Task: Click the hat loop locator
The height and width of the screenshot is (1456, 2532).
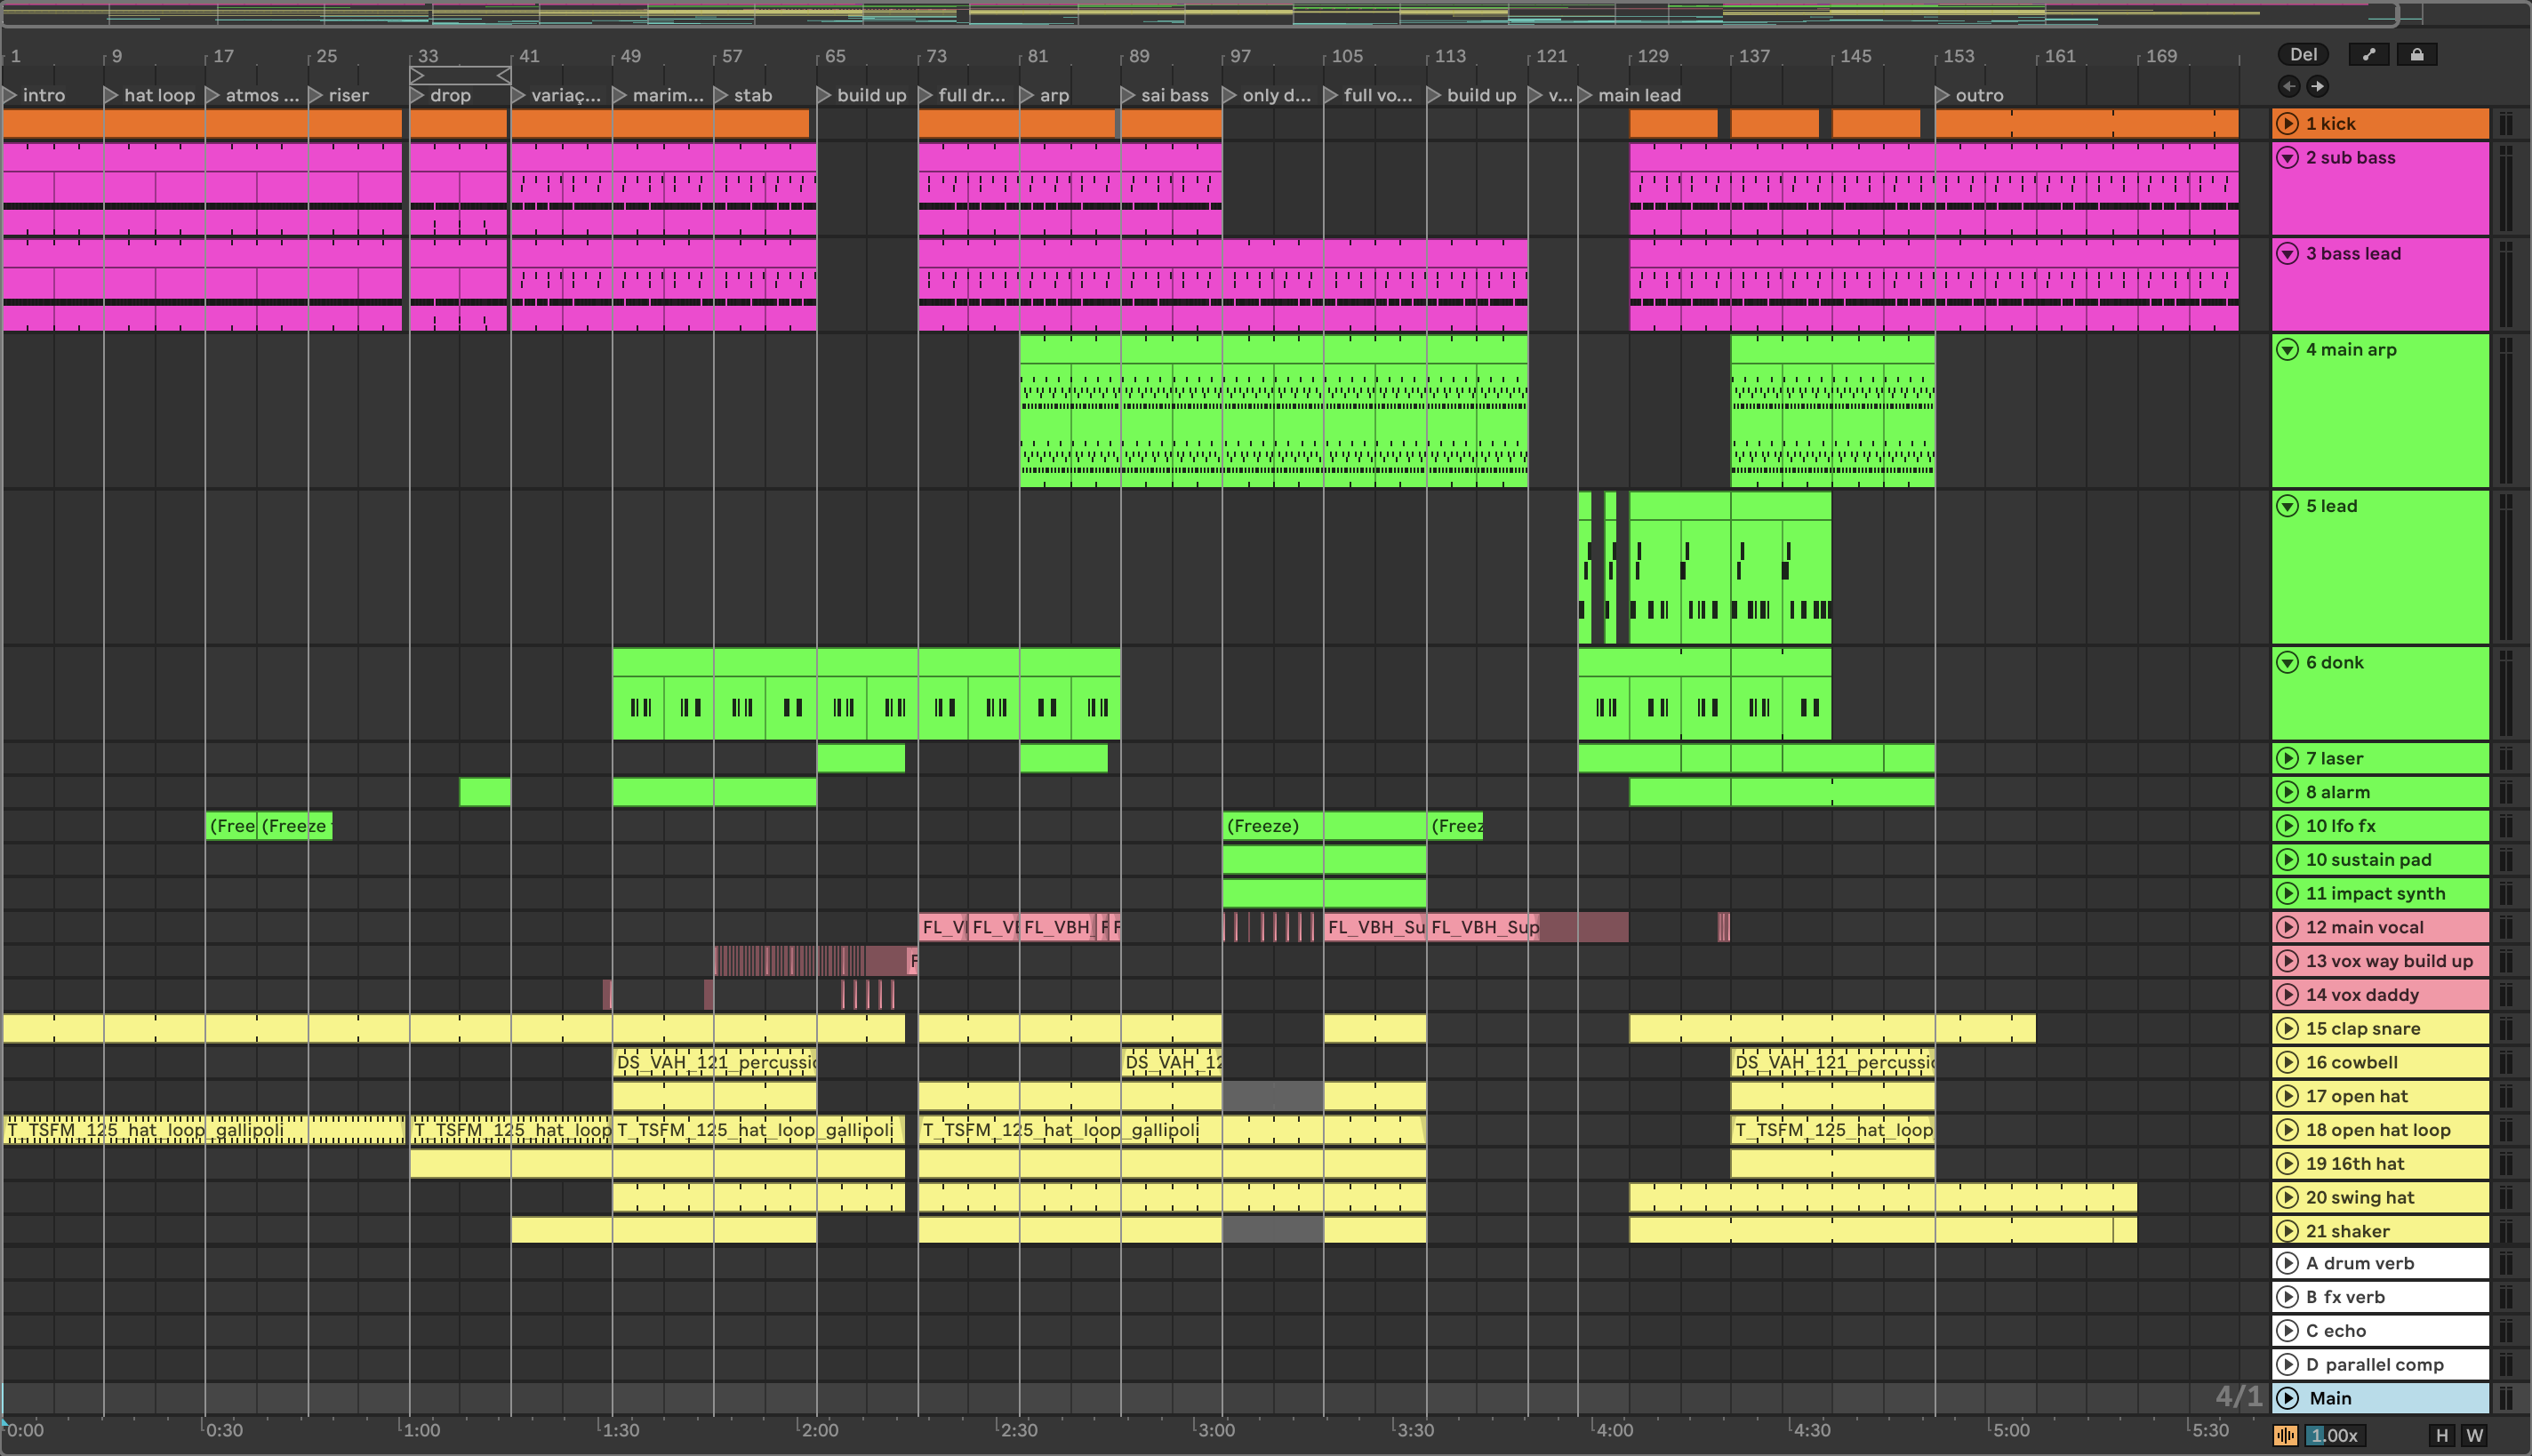Action: point(111,95)
